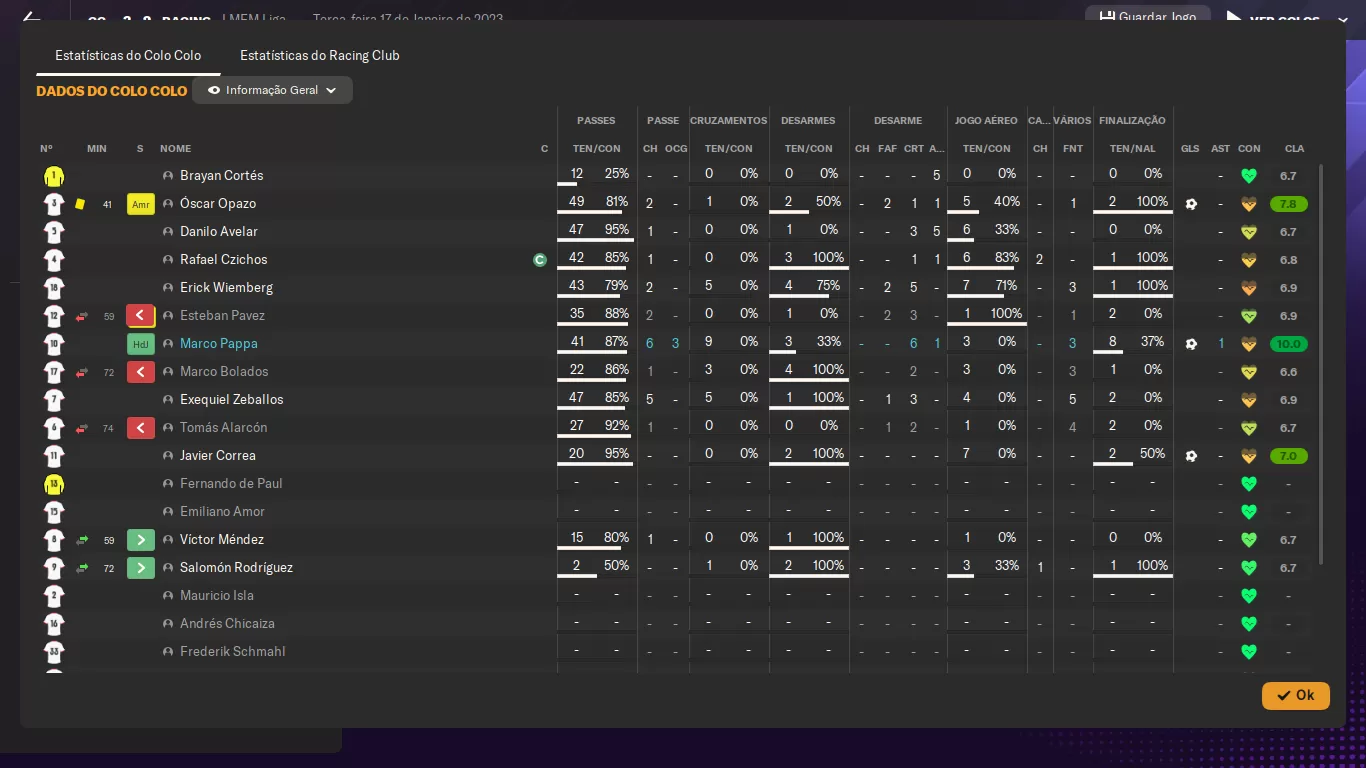Image resolution: width=1366 pixels, height=768 pixels.
Task: Sort by the NOME column header
Action: tap(175, 149)
